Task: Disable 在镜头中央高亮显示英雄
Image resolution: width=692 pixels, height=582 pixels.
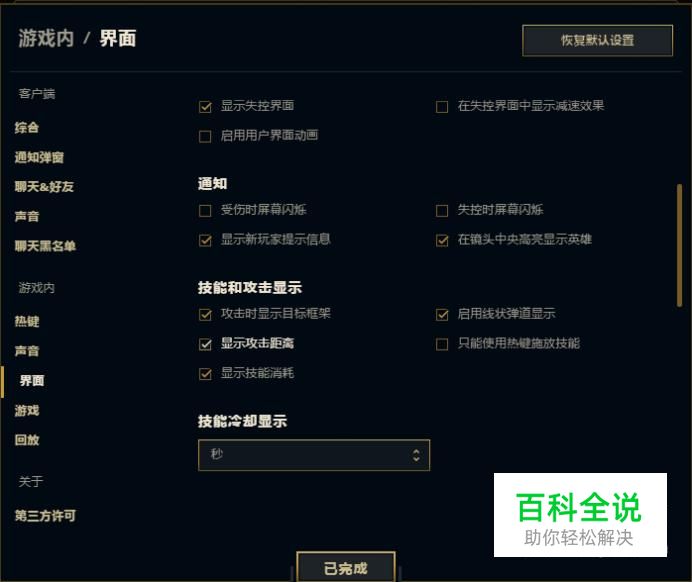Action: tap(442, 240)
